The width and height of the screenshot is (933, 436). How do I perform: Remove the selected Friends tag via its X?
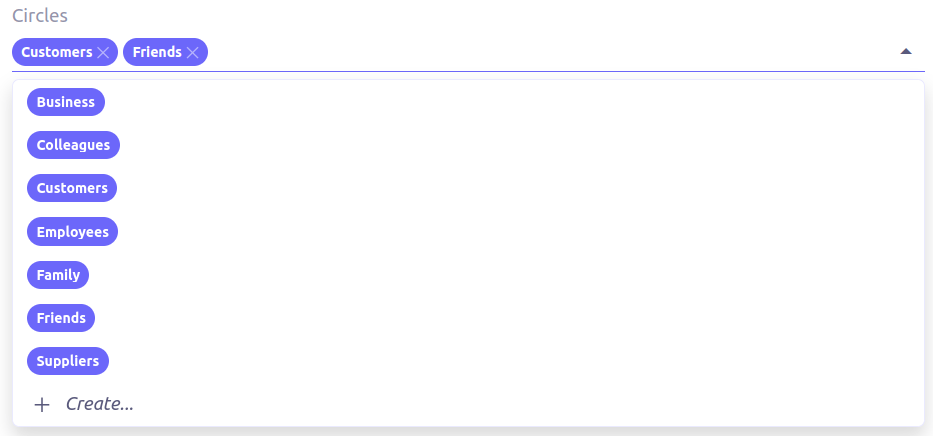pyautogui.click(x=193, y=52)
